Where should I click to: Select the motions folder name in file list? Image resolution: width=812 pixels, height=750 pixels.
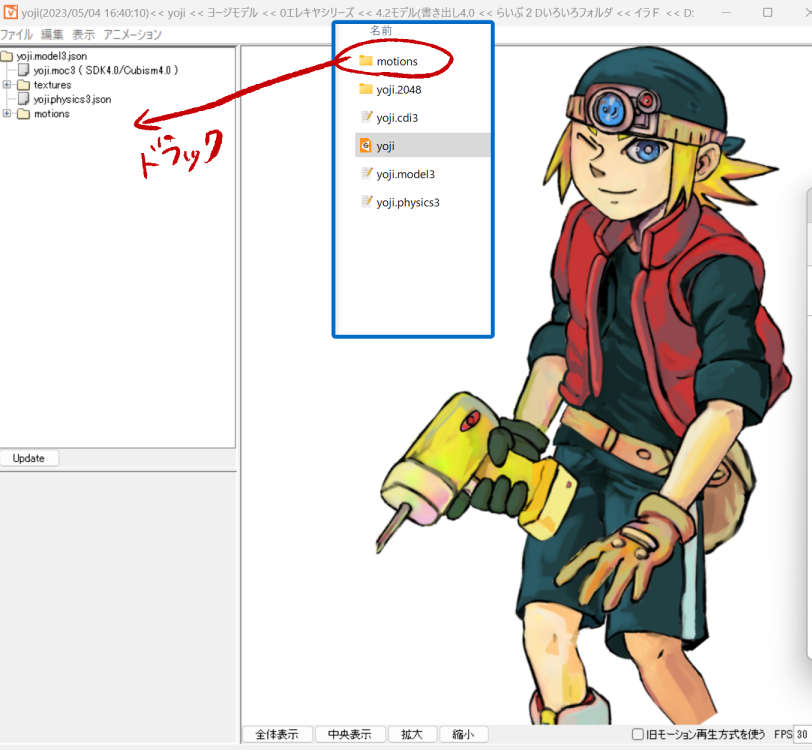pyautogui.click(x=397, y=61)
